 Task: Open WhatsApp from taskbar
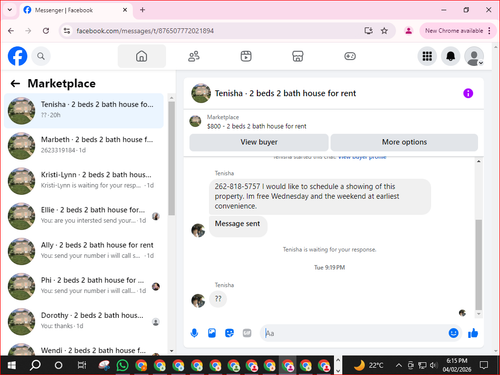(x=122, y=365)
